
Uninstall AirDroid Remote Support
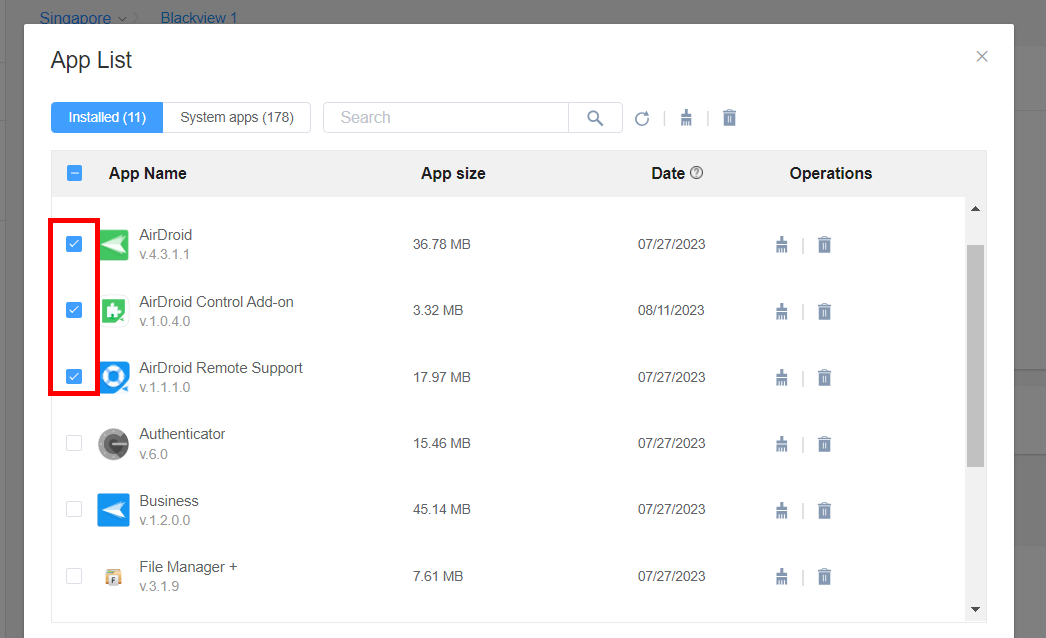pos(825,378)
